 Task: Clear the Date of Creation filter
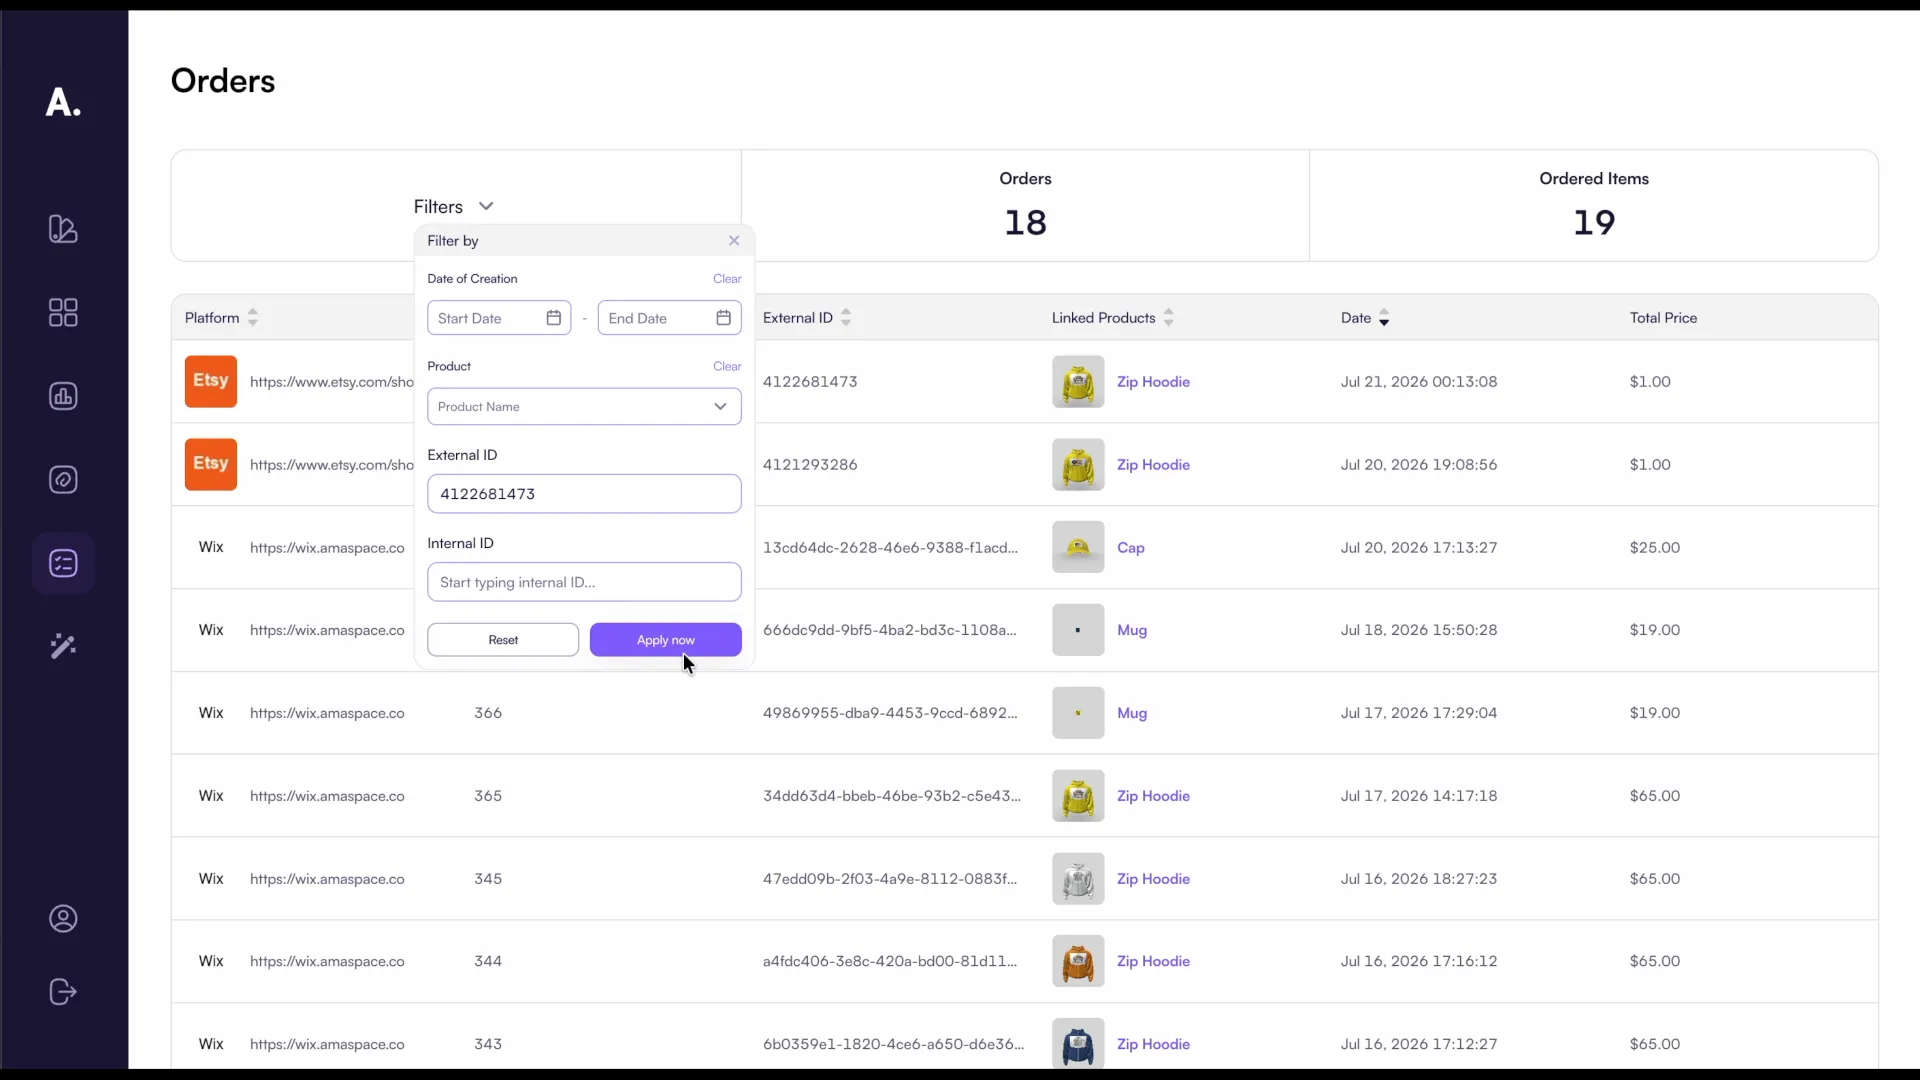coord(727,279)
